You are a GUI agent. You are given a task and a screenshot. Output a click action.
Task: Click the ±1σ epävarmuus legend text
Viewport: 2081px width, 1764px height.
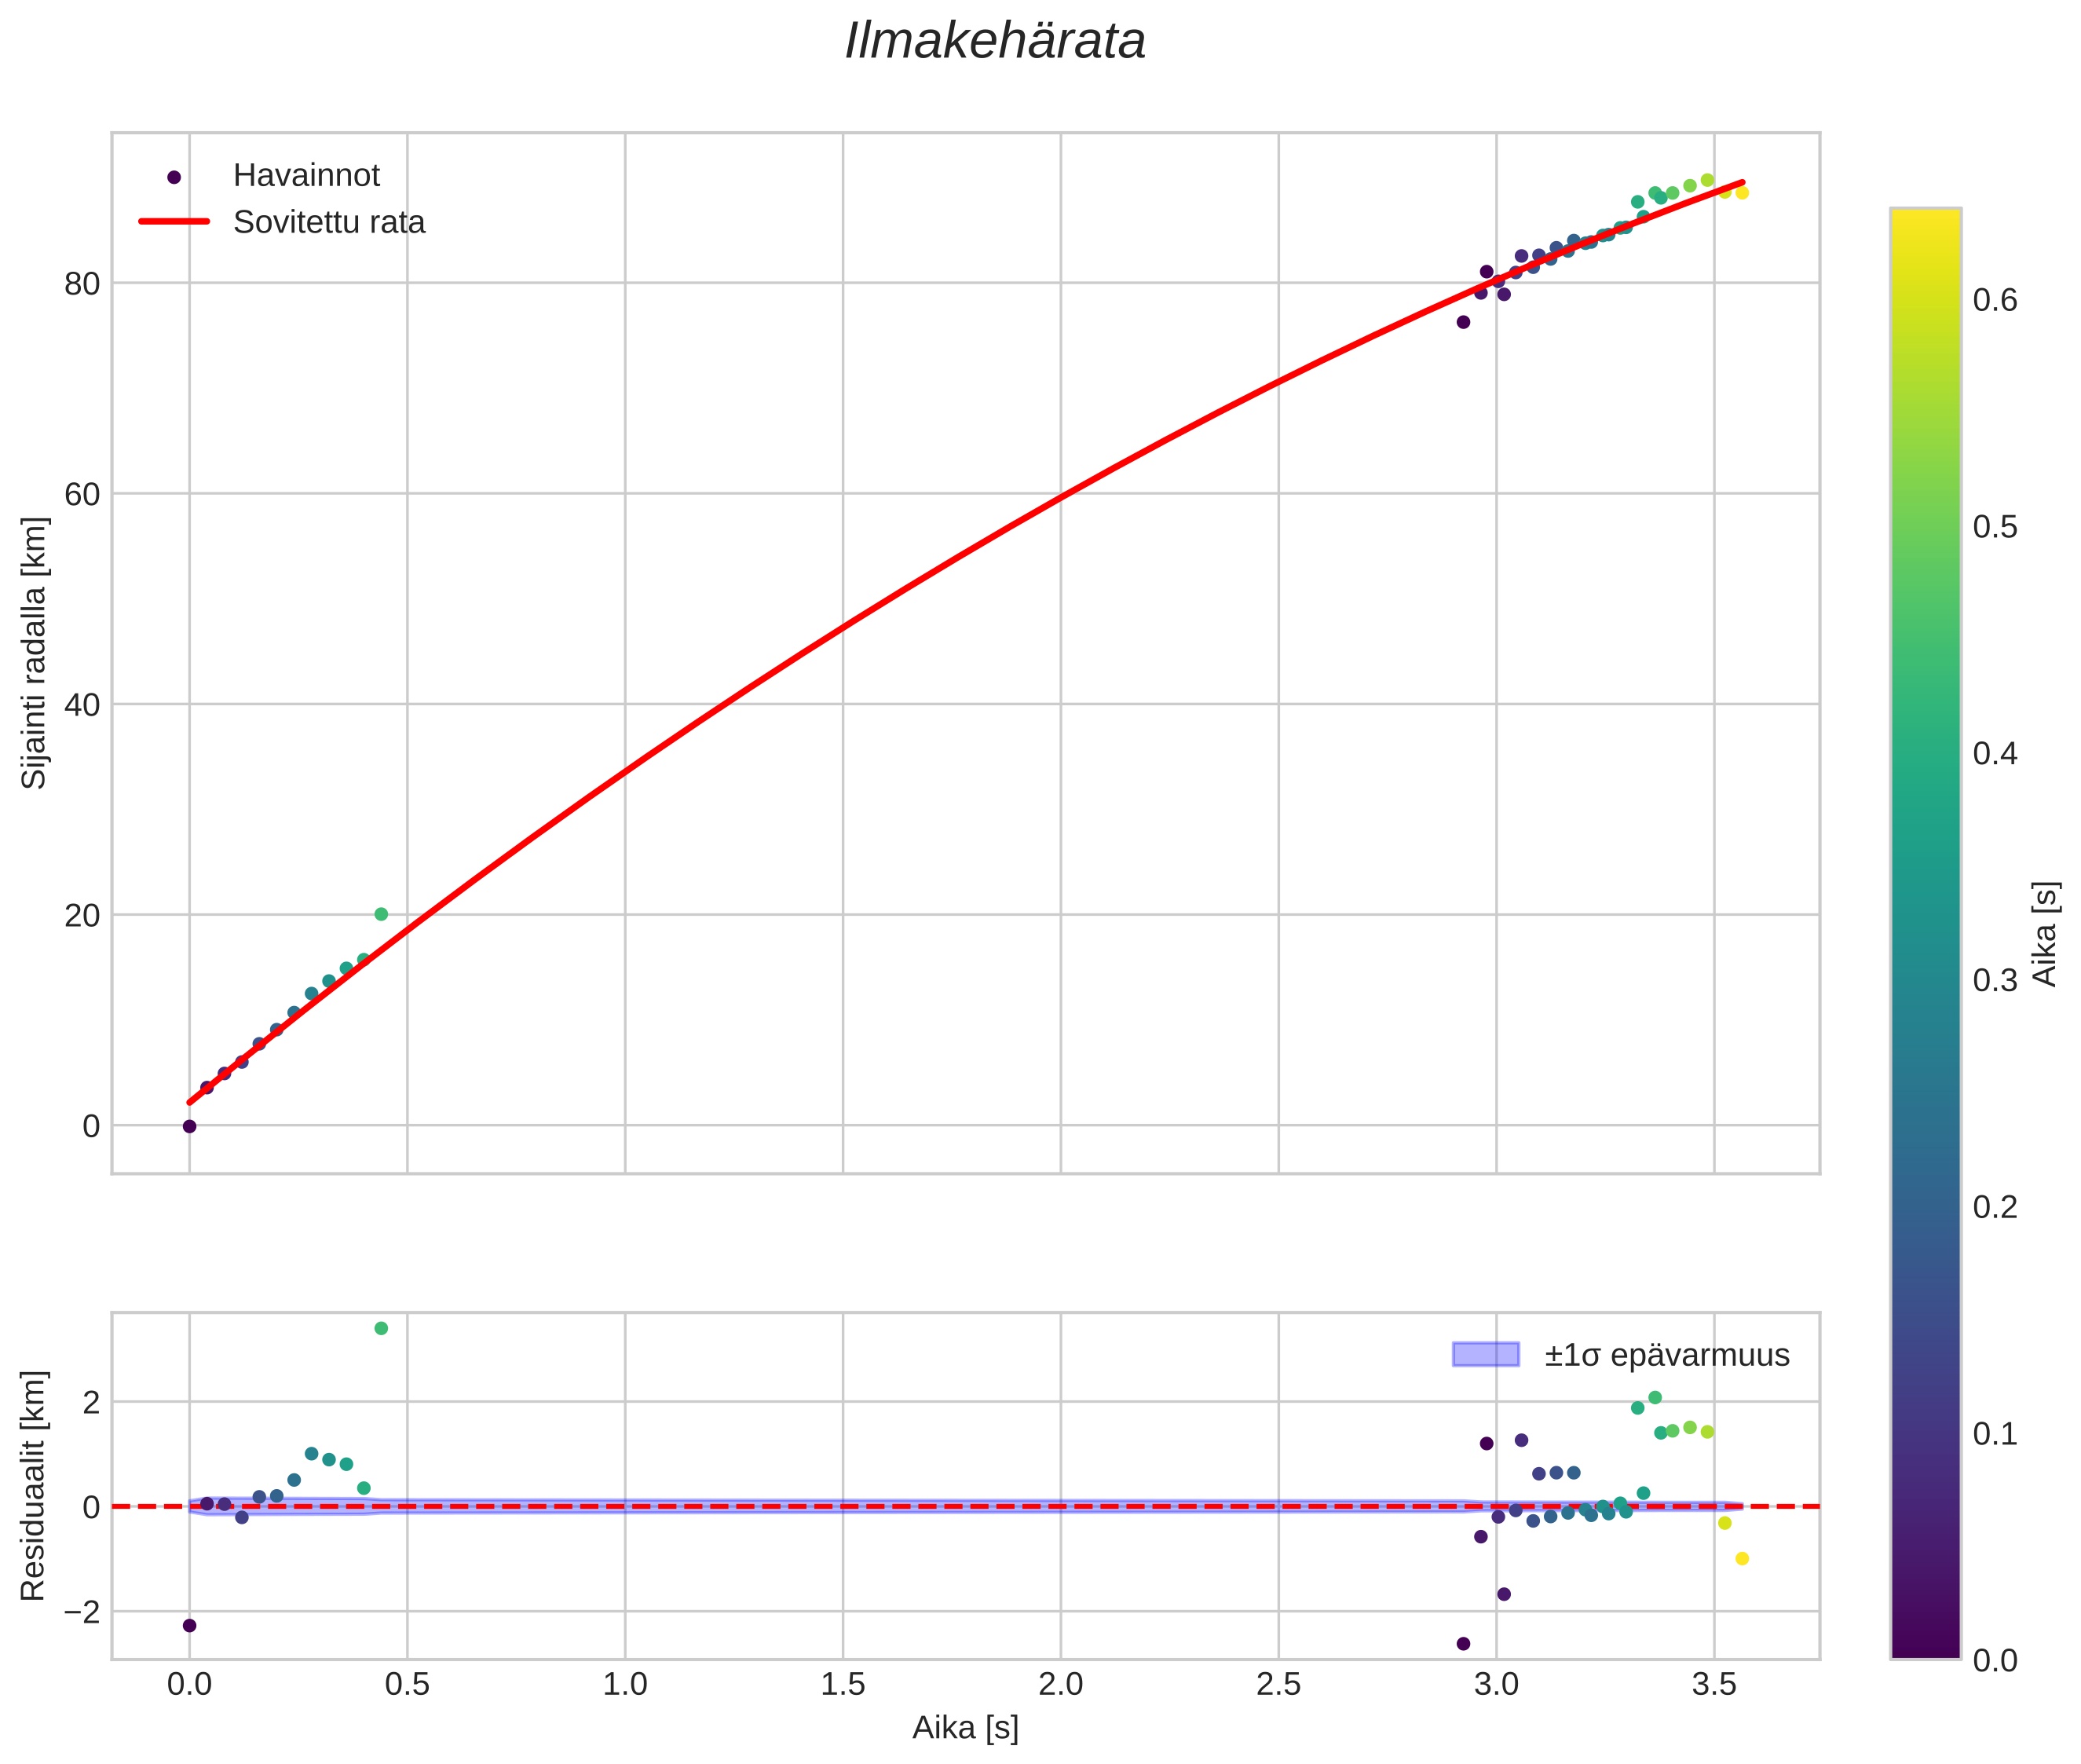pos(1666,1355)
